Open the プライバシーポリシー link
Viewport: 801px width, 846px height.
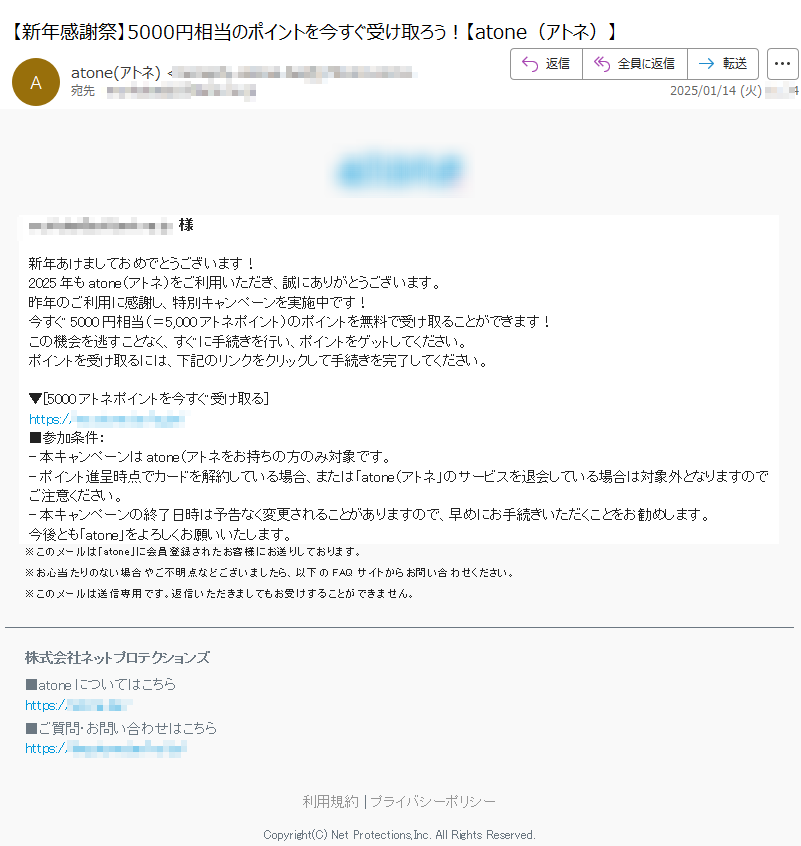(x=433, y=801)
